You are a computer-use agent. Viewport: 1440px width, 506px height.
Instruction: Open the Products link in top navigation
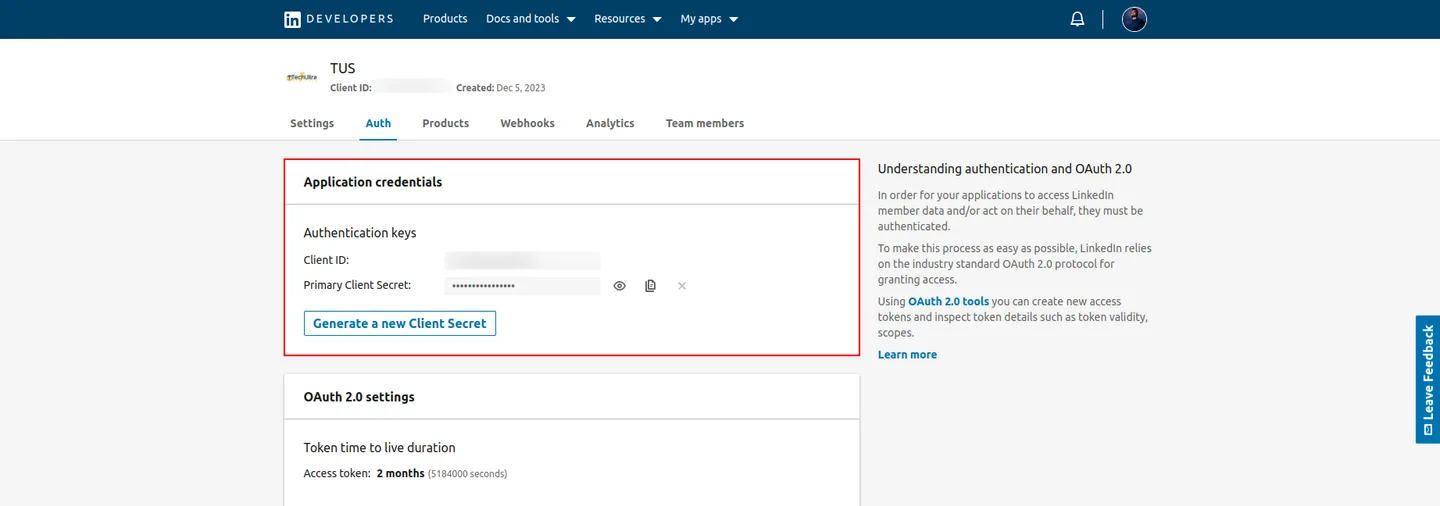tap(445, 19)
